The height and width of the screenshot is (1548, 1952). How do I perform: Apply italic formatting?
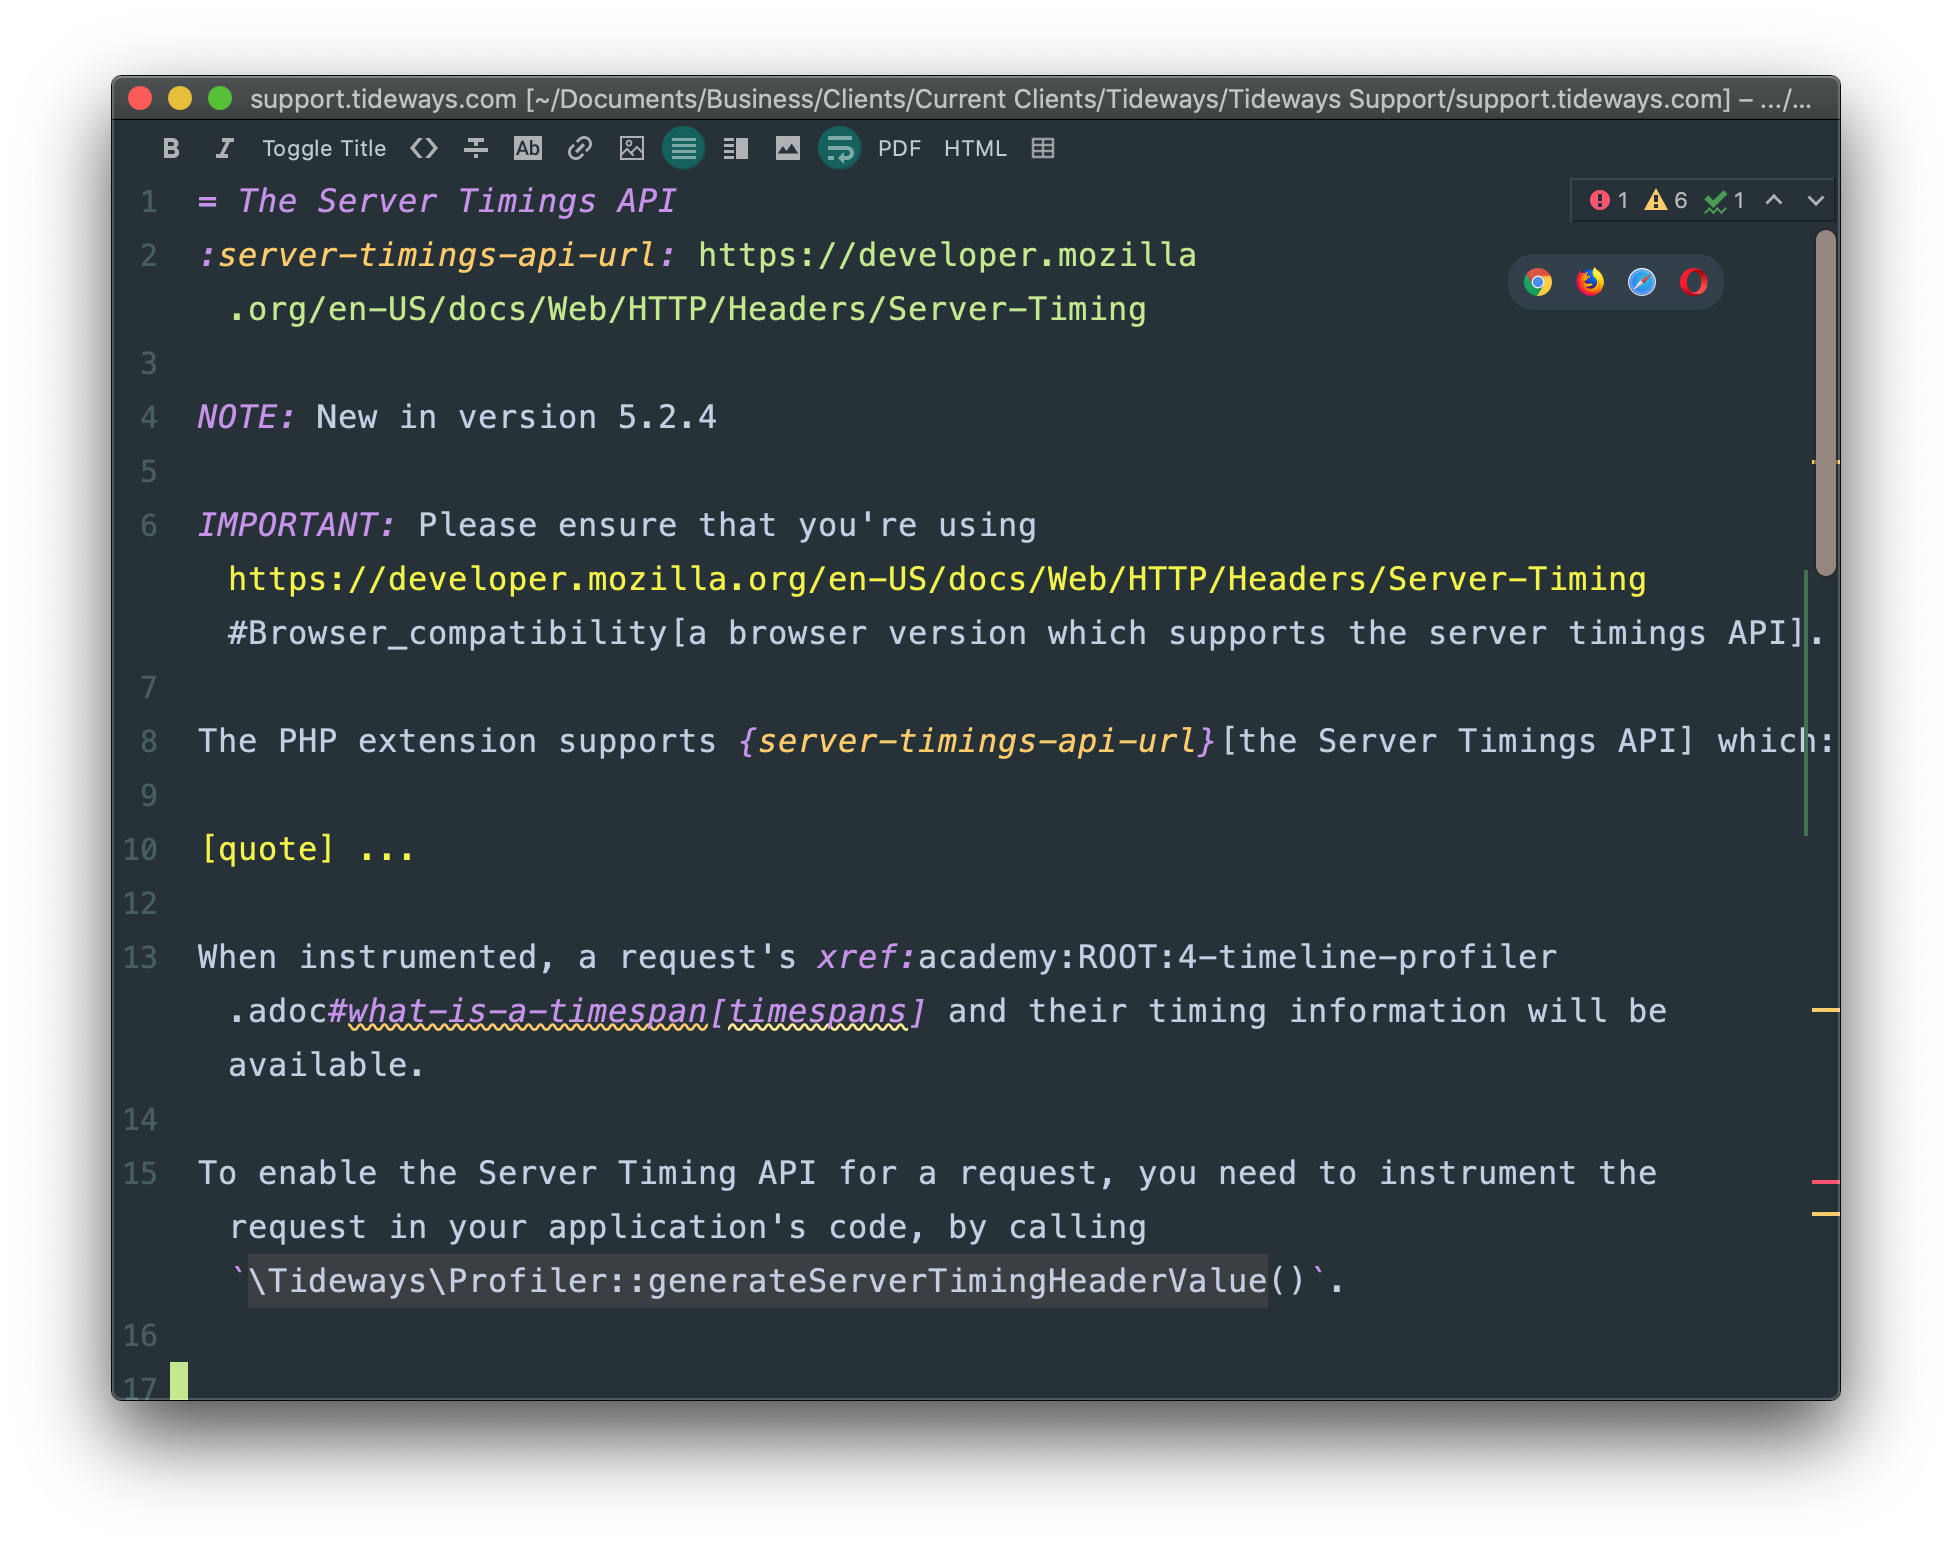click(224, 148)
